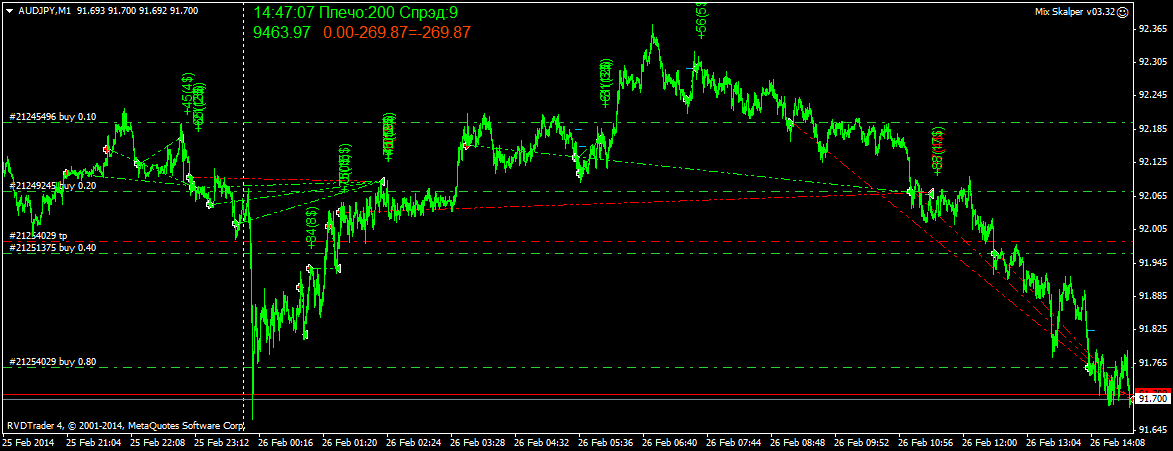Click time axis label 26 Feb 01:20
1173x451 pixels.
[349, 444]
